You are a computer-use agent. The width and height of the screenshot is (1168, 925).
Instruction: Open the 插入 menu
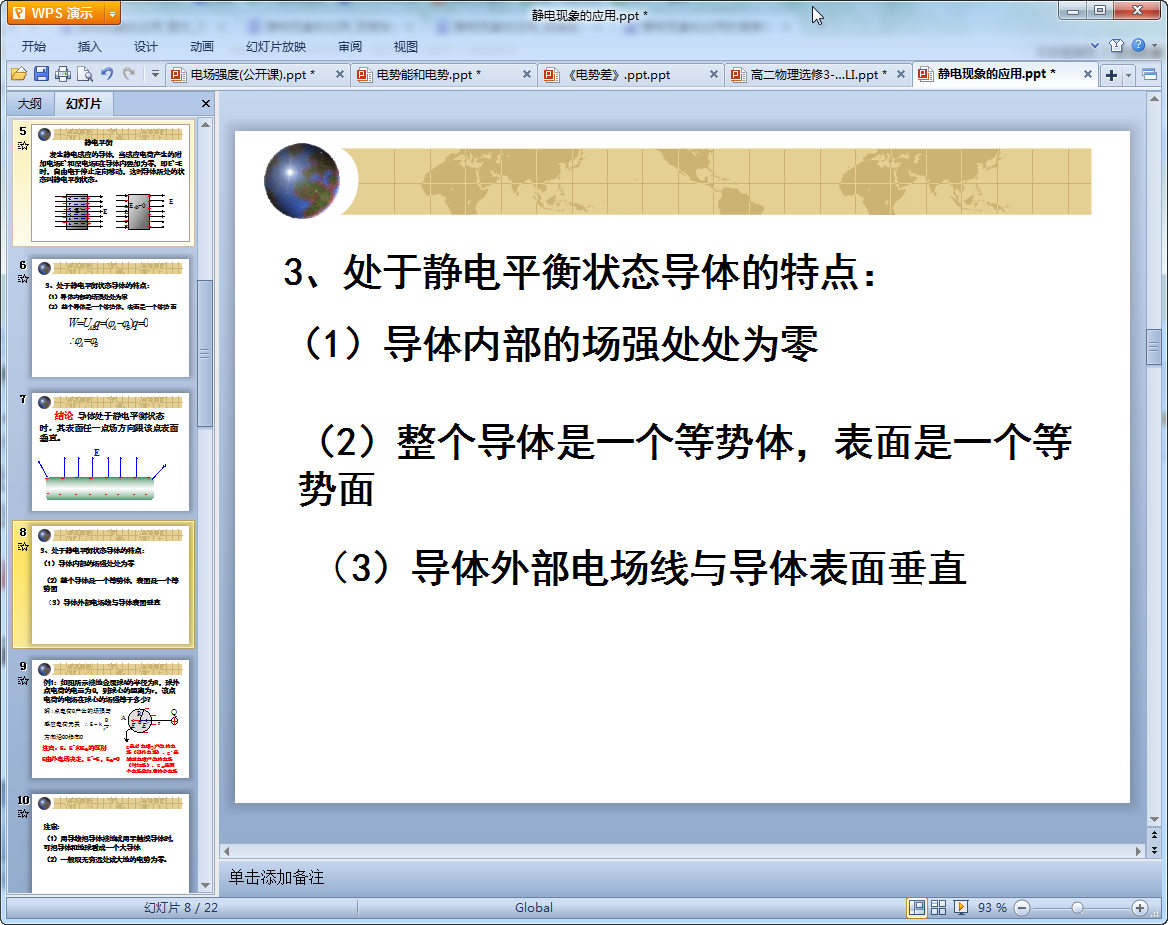pos(90,46)
